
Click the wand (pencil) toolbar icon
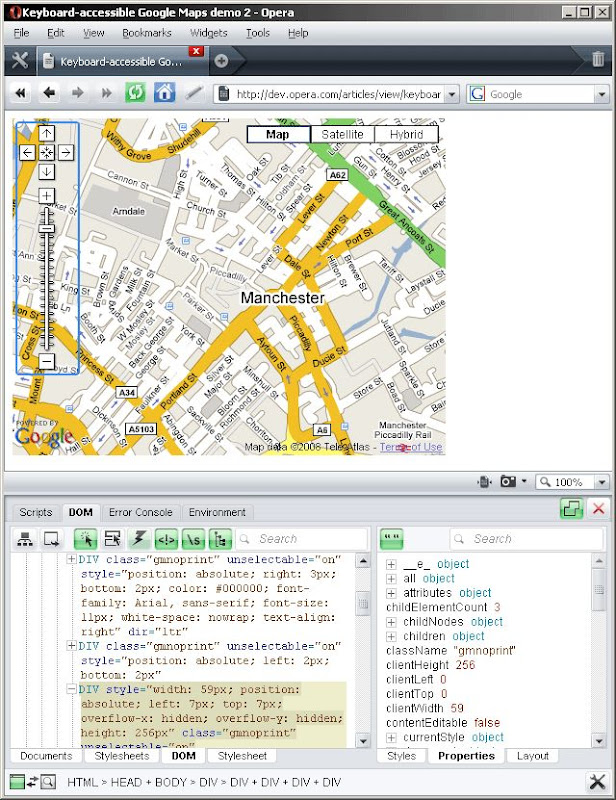click(193, 93)
